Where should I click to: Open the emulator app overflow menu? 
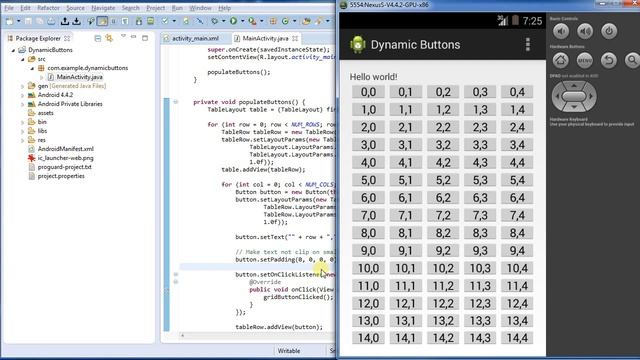click(528, 44)
